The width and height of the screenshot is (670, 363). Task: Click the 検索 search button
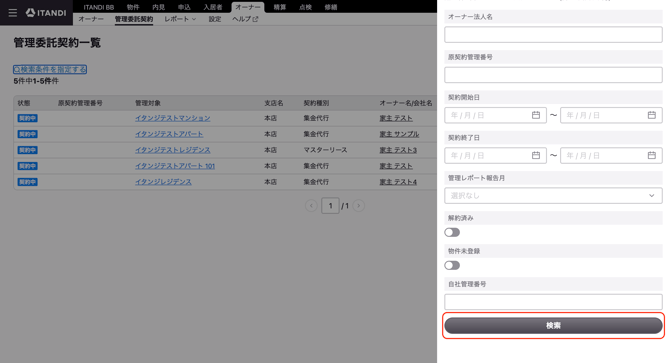coord(553,325)
